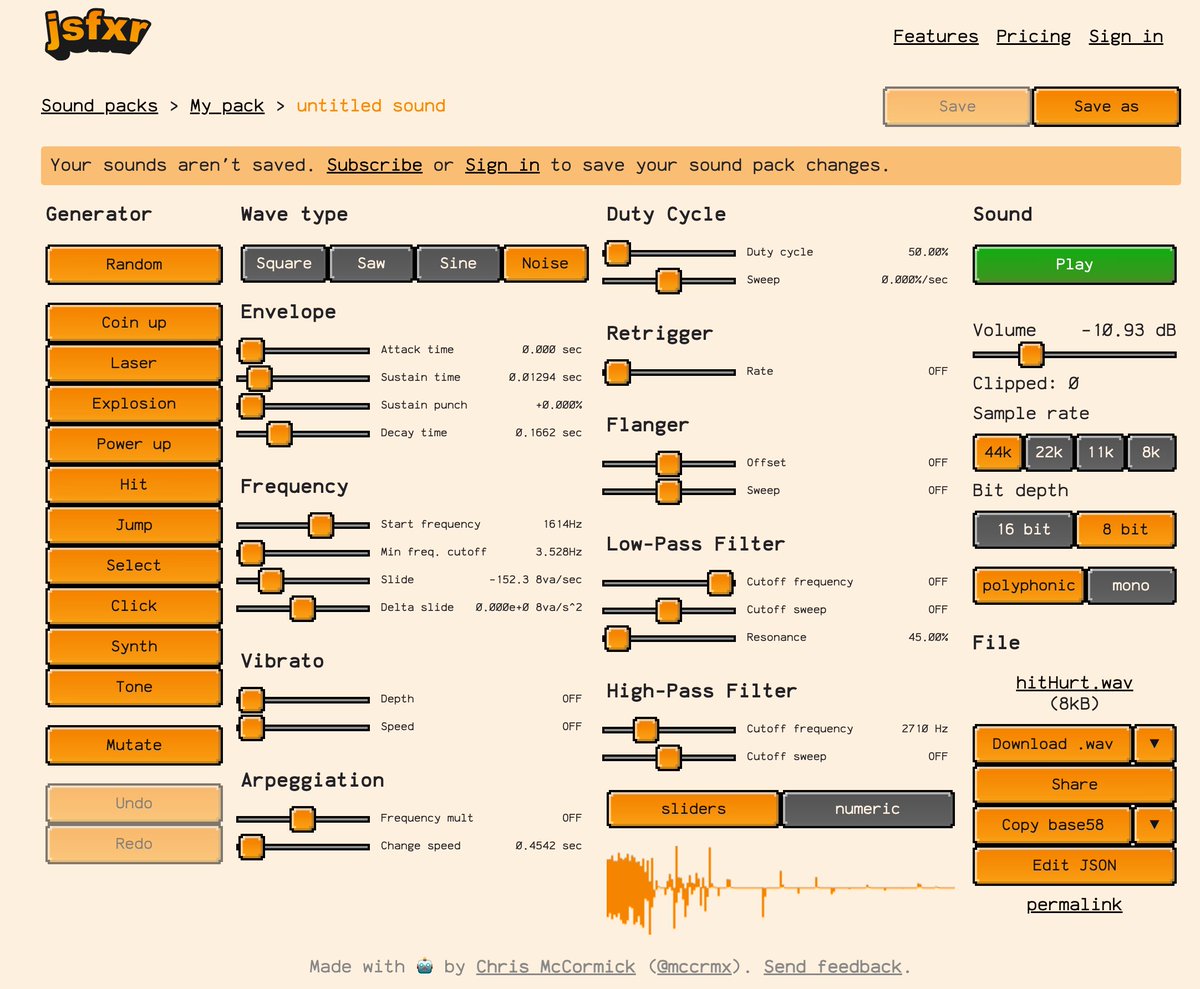Viewport: 1200px width, 989px height.
Task: Click the greyed-out Save button
Action: (x=957, y=106)
